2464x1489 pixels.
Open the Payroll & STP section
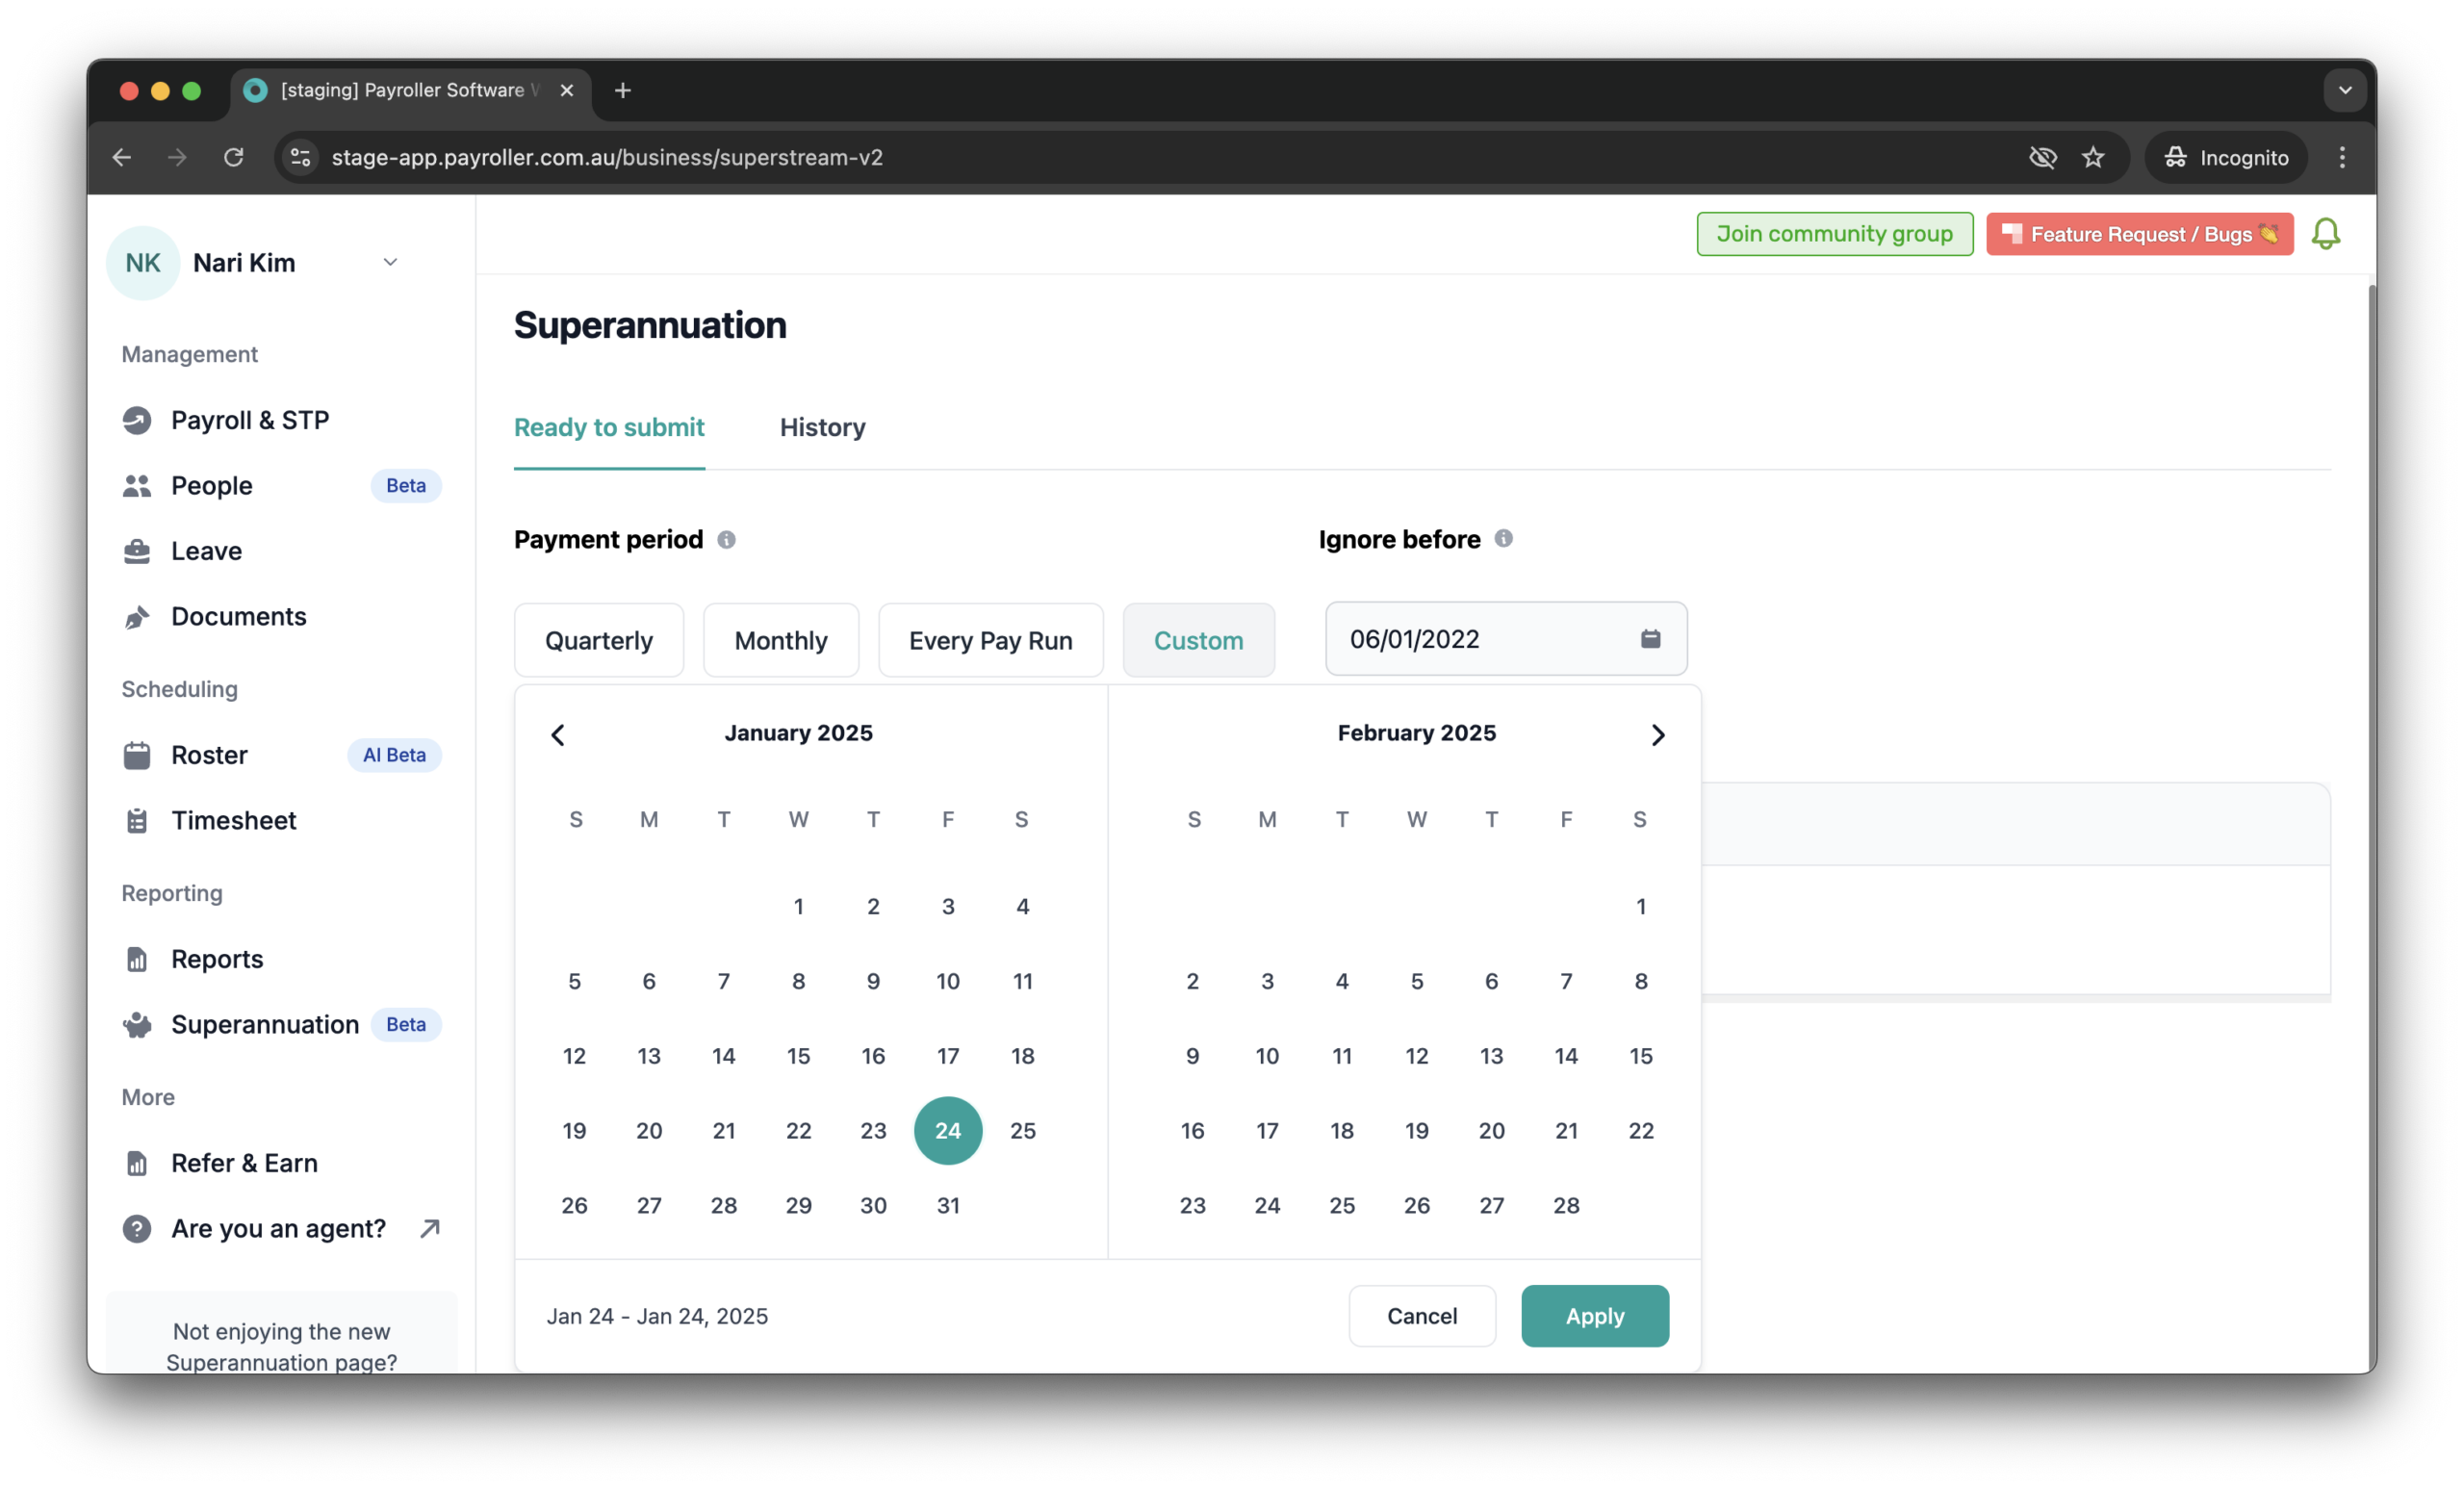(250, 419)
